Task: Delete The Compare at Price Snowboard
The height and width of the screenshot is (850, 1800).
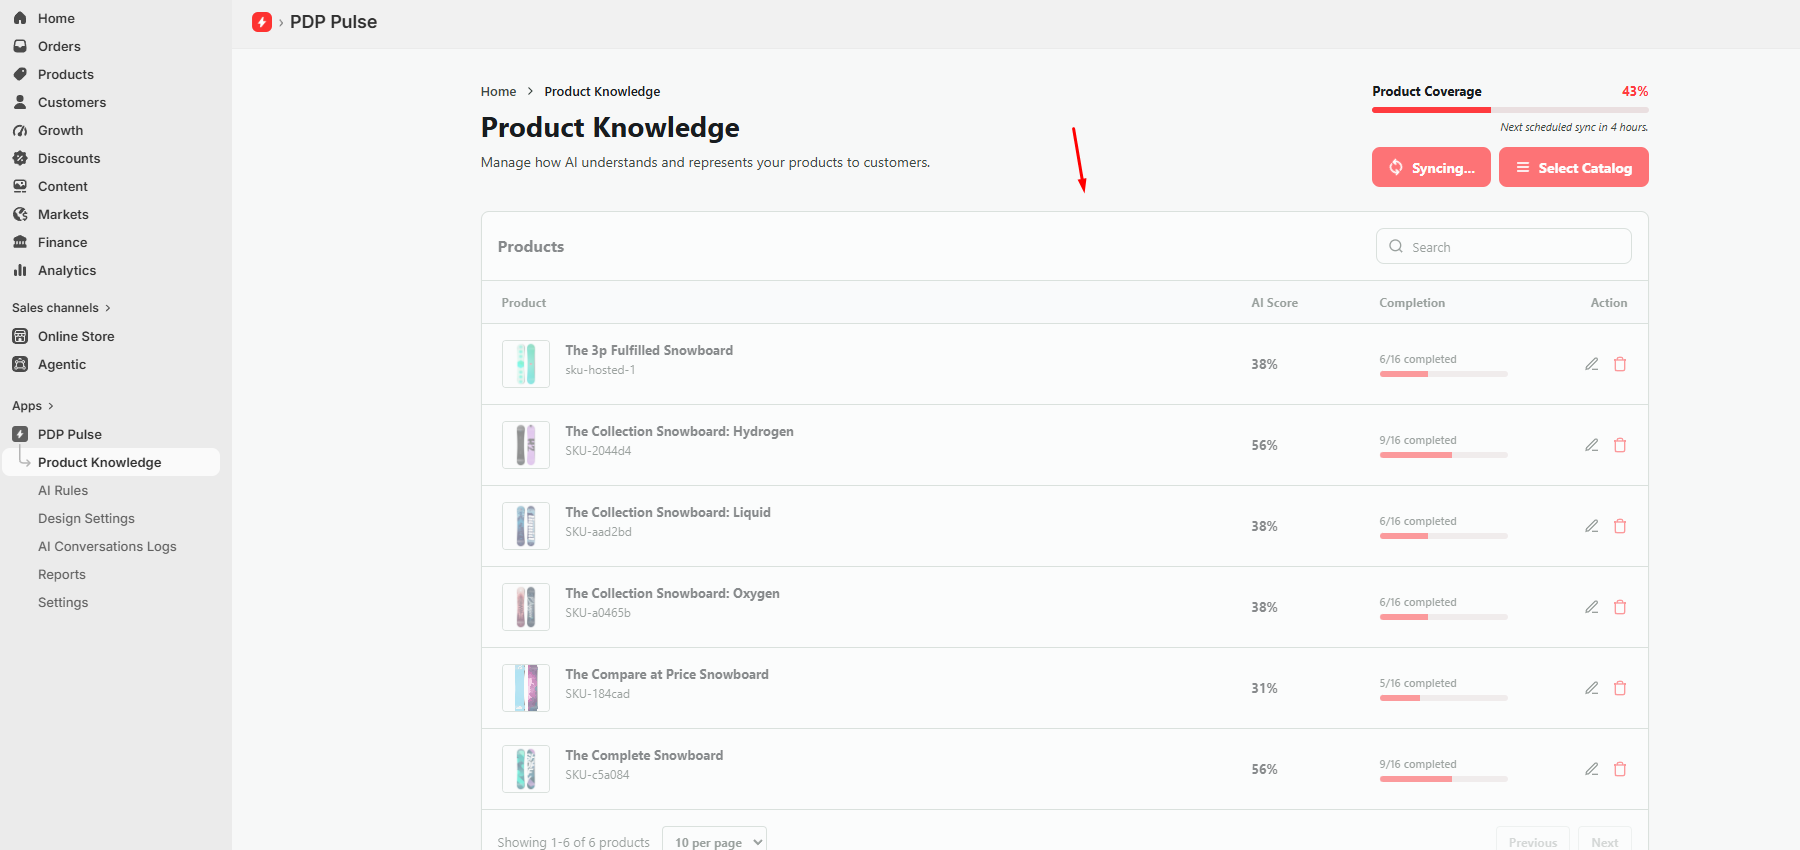Action: 1620,688
